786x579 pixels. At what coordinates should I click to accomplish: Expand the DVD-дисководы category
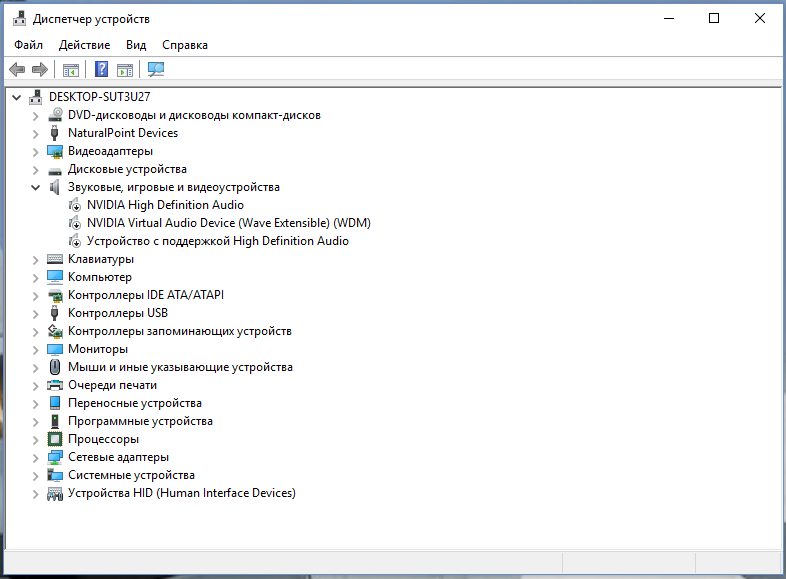(x=36, y=116)
